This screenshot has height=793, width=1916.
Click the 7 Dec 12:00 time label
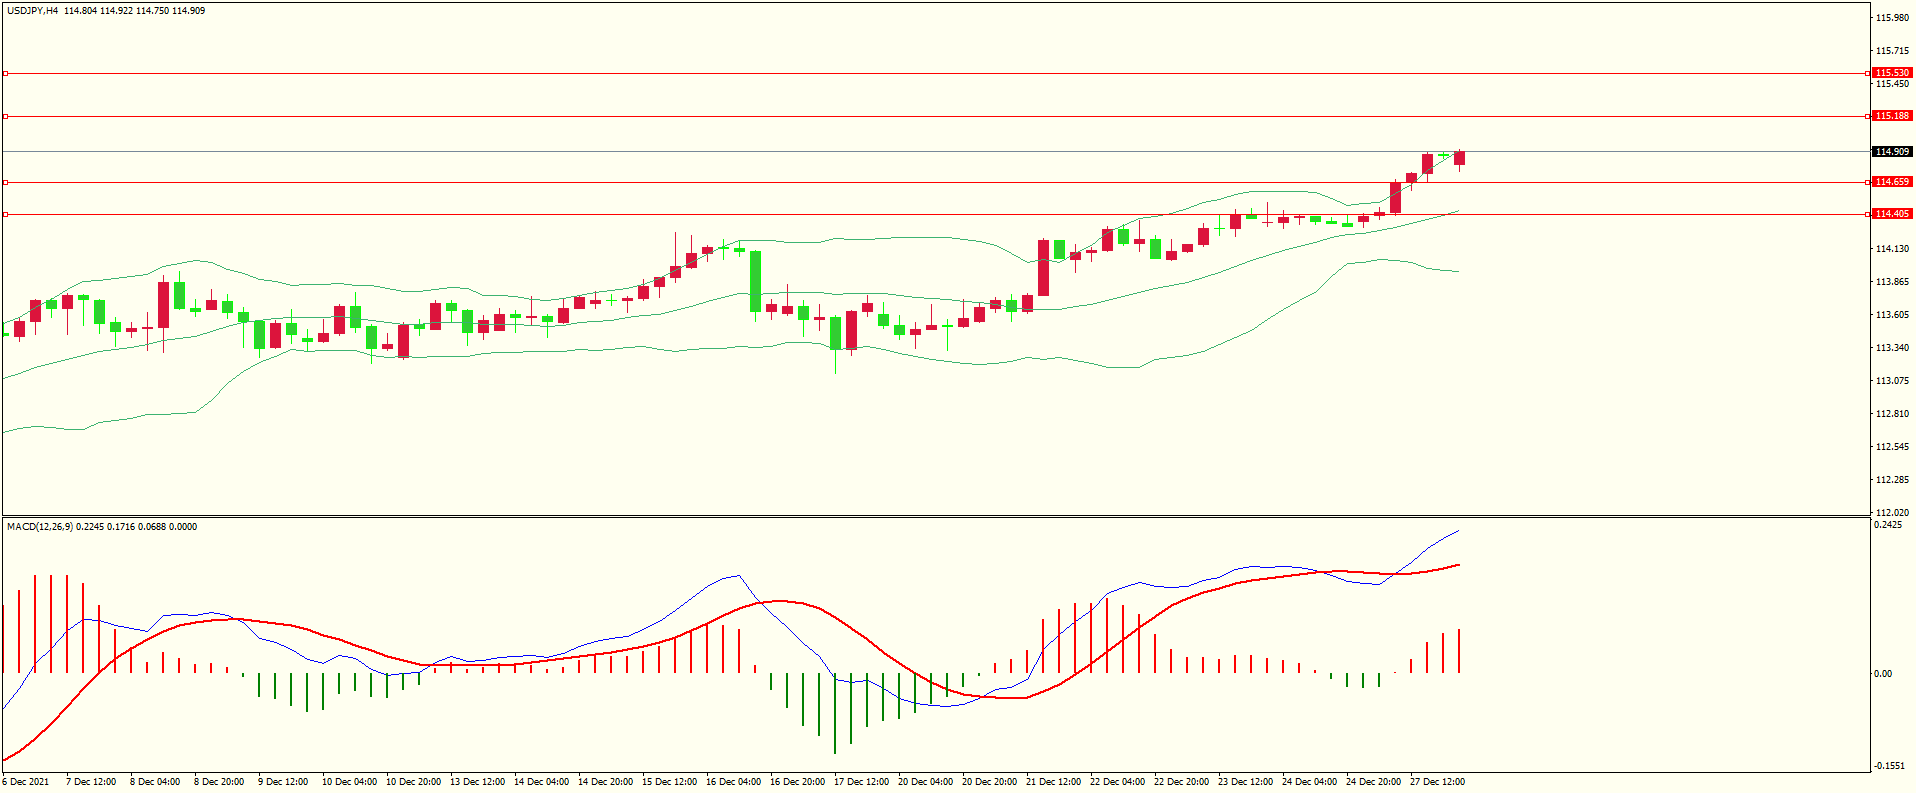click(91, 782)
